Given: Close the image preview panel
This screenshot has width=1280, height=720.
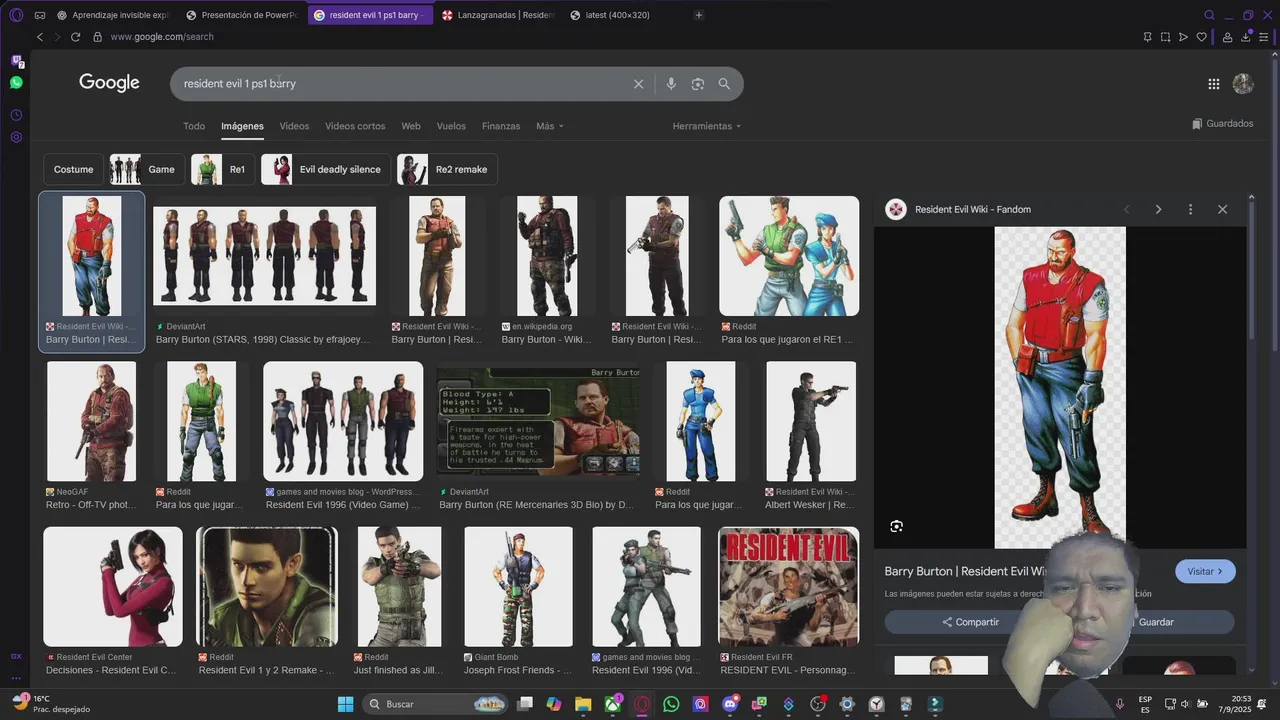Looking at the screenshot, I should pos(1222,209).
